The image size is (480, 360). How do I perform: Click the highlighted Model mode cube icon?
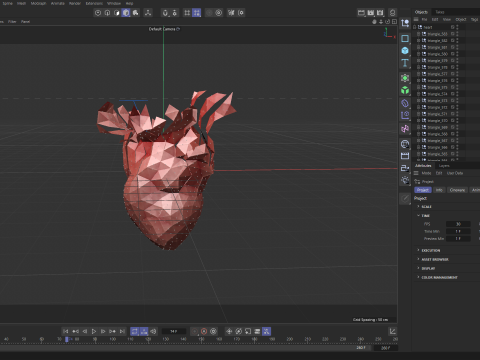126,13
